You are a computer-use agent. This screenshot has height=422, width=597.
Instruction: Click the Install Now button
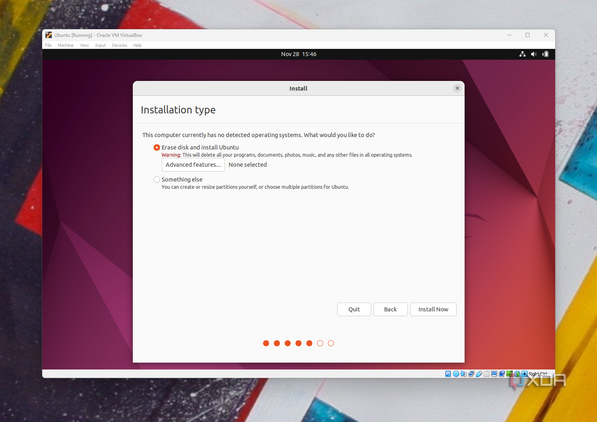433,309
